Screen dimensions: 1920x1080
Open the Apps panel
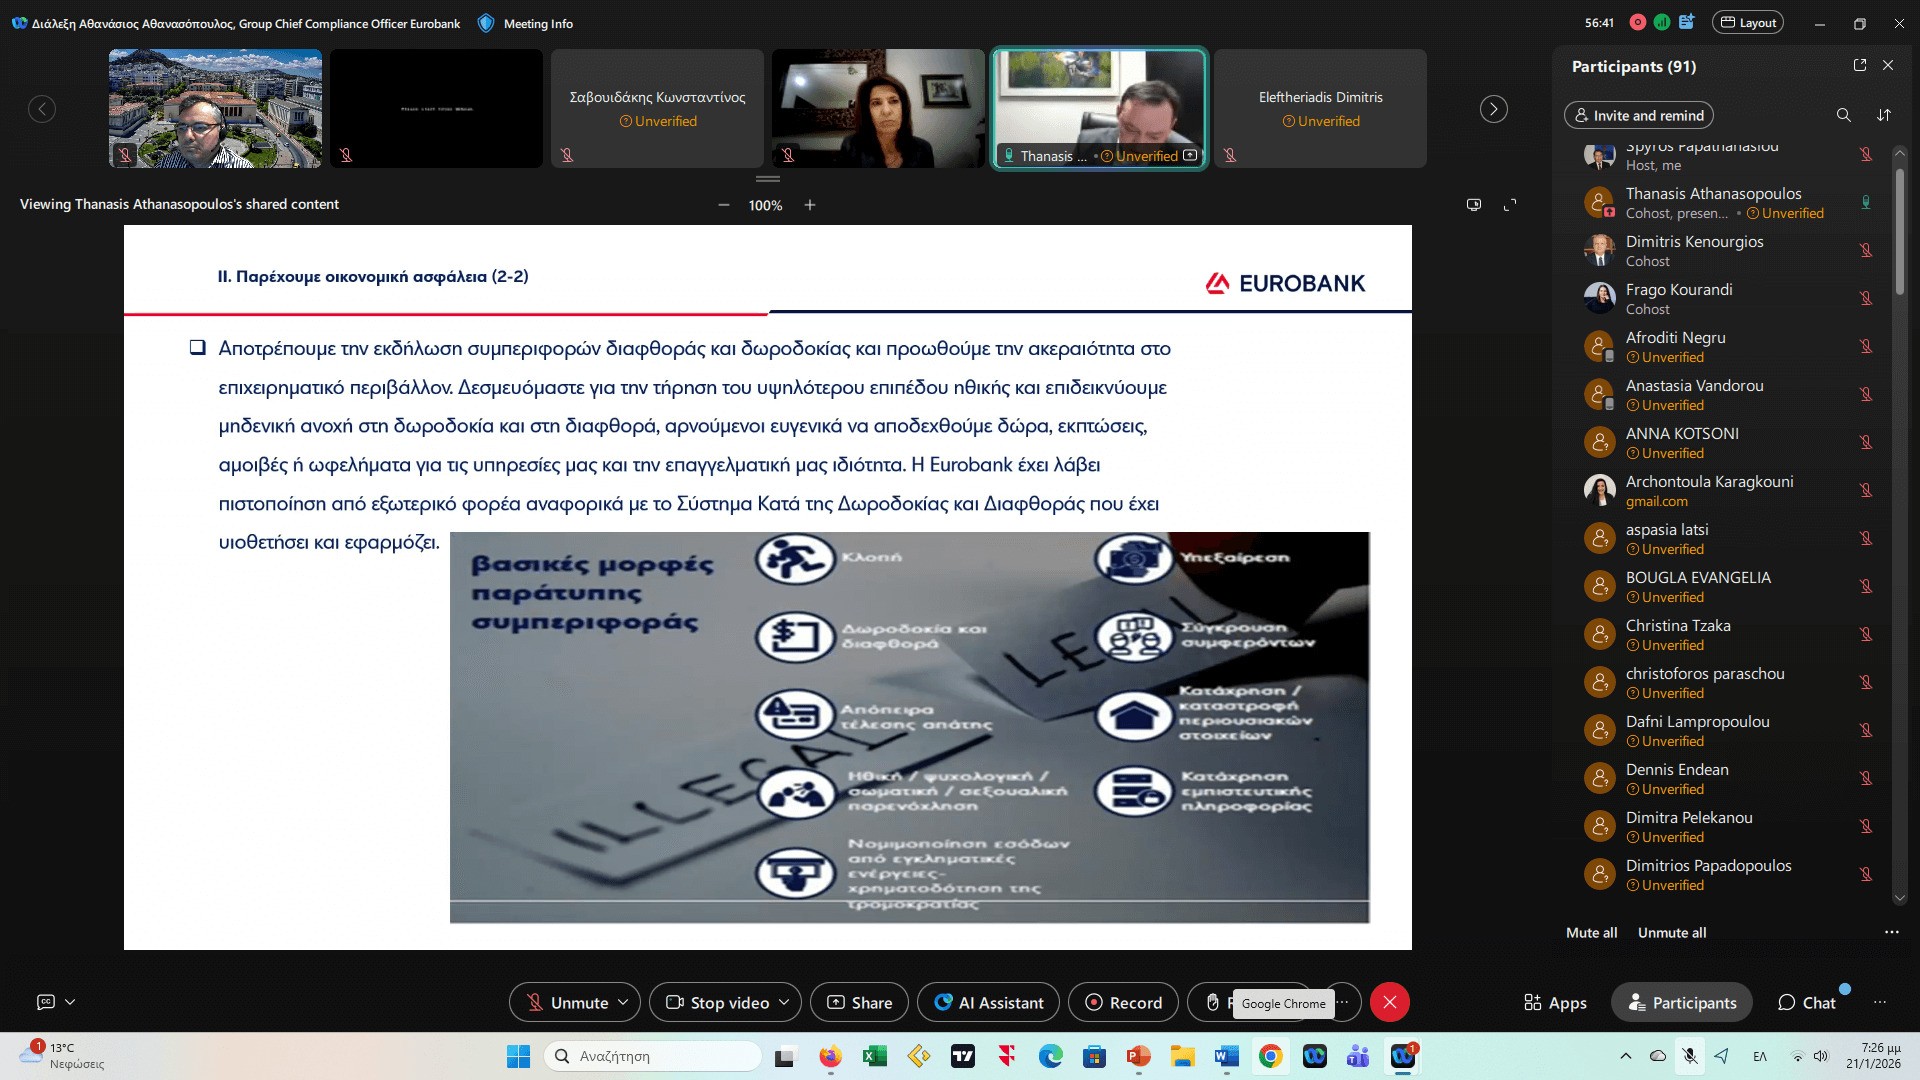point(1555,1002)
